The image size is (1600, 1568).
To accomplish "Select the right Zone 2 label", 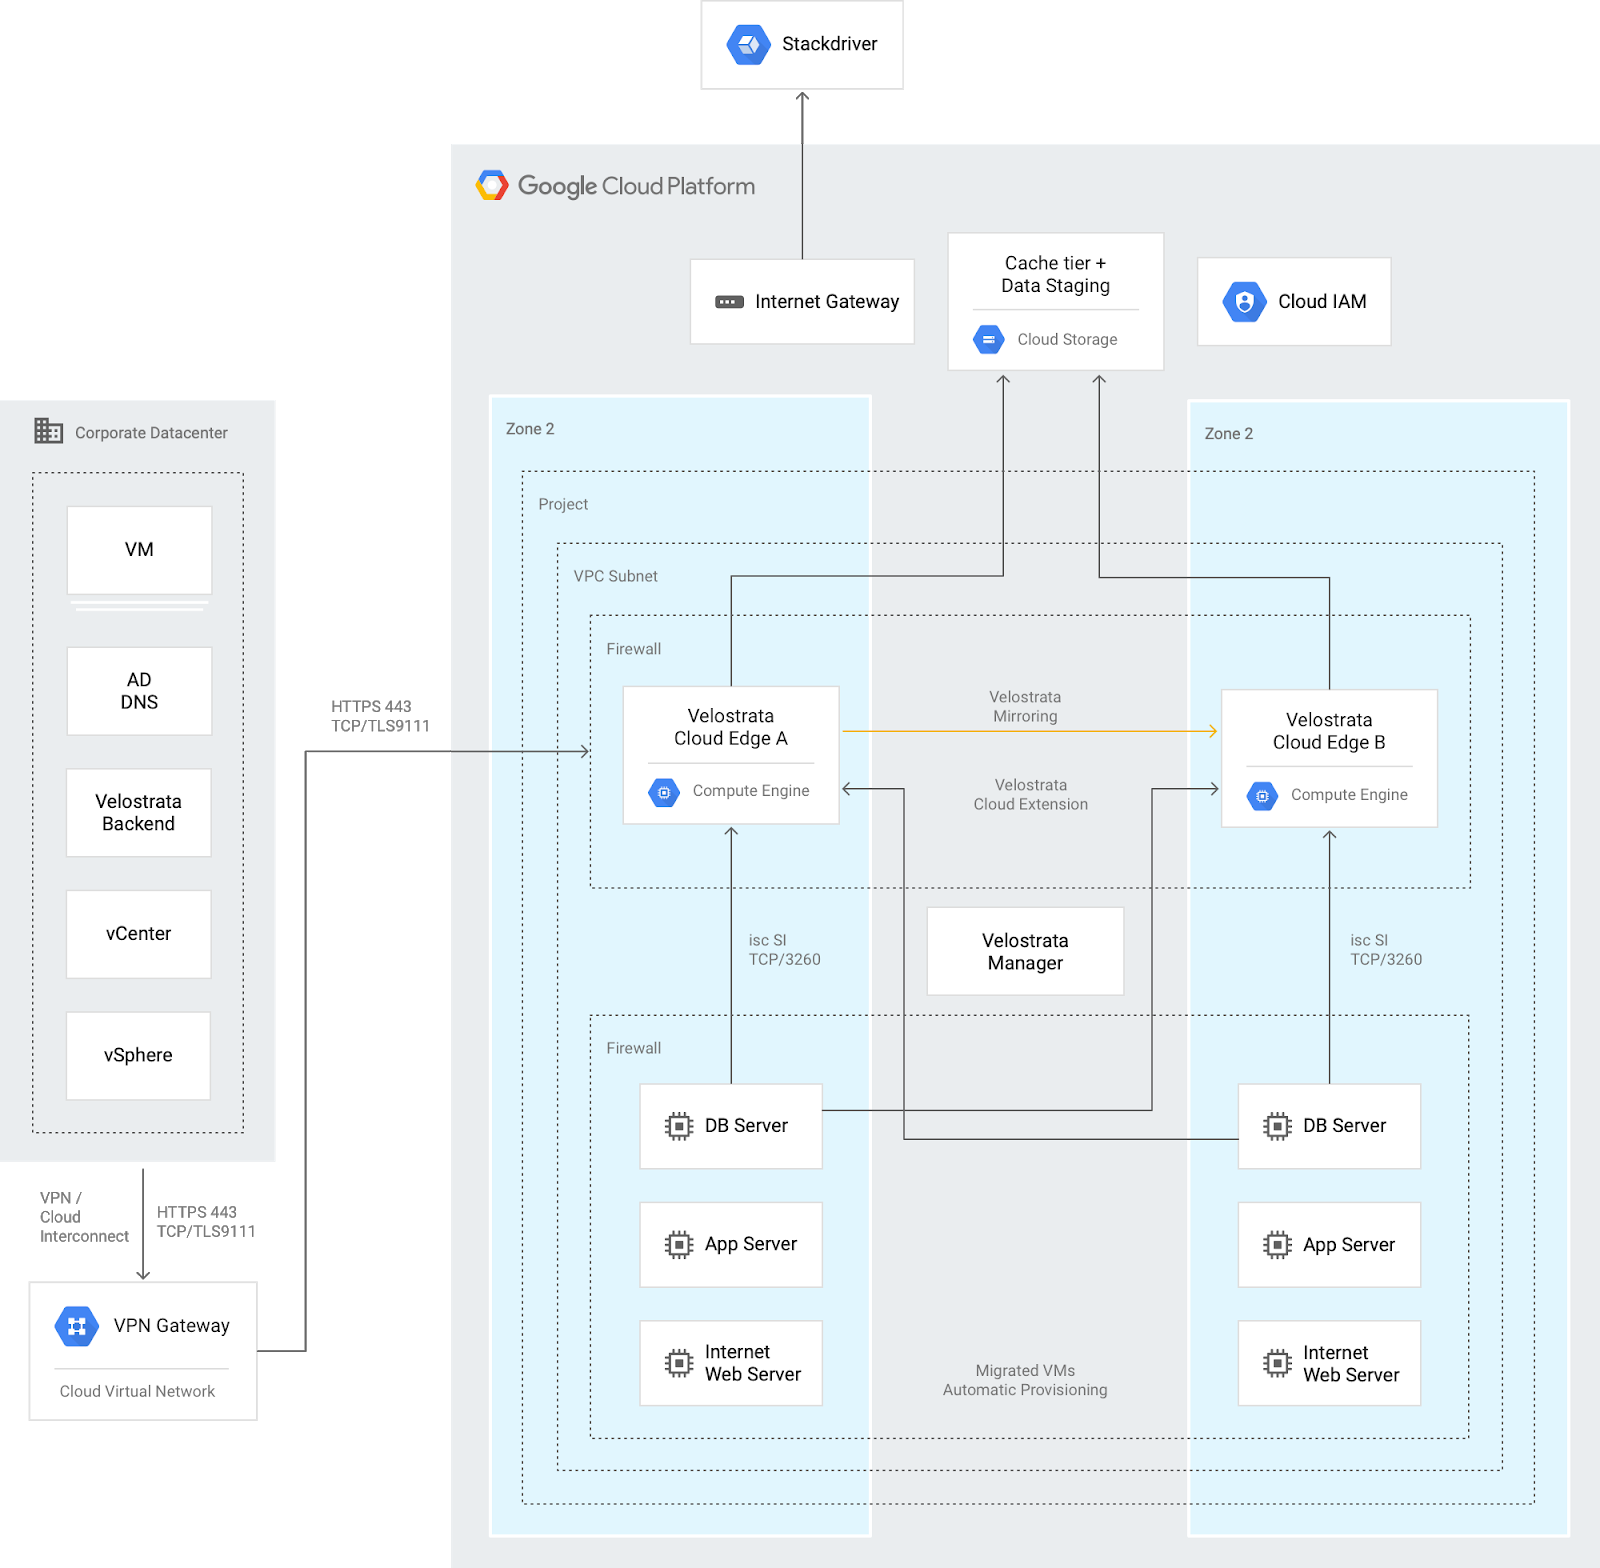I will [1227, 433].
